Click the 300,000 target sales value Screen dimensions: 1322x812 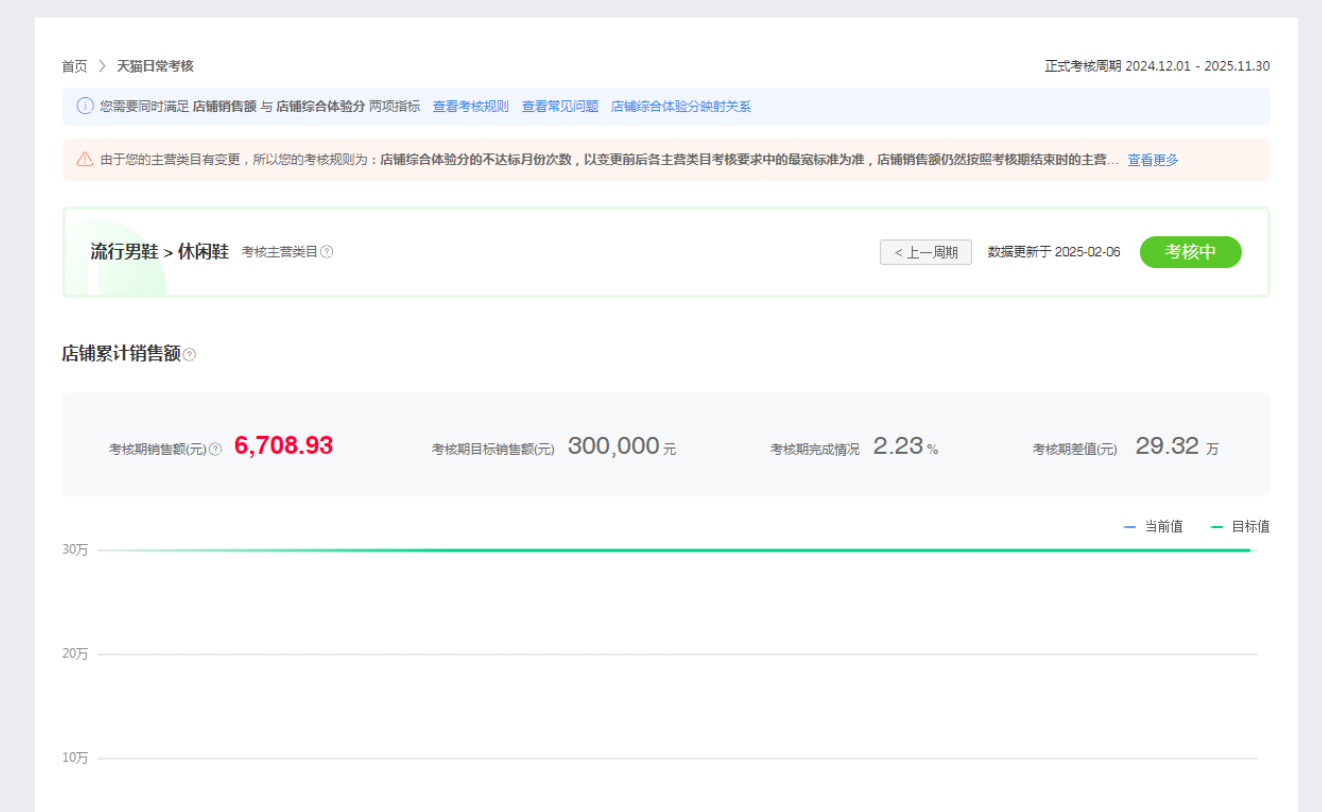(x=613, y=447)
